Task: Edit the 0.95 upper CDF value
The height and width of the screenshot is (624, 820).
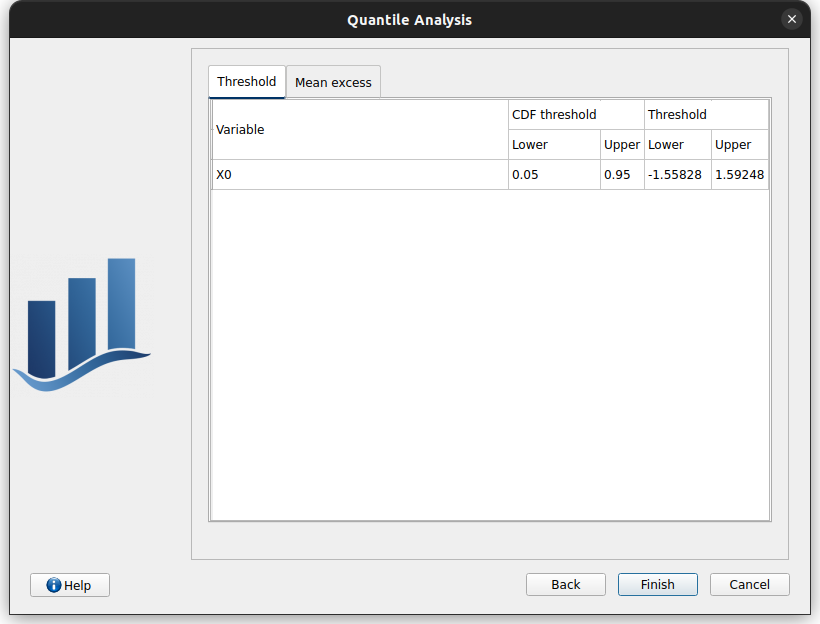Action: [622, 175]
